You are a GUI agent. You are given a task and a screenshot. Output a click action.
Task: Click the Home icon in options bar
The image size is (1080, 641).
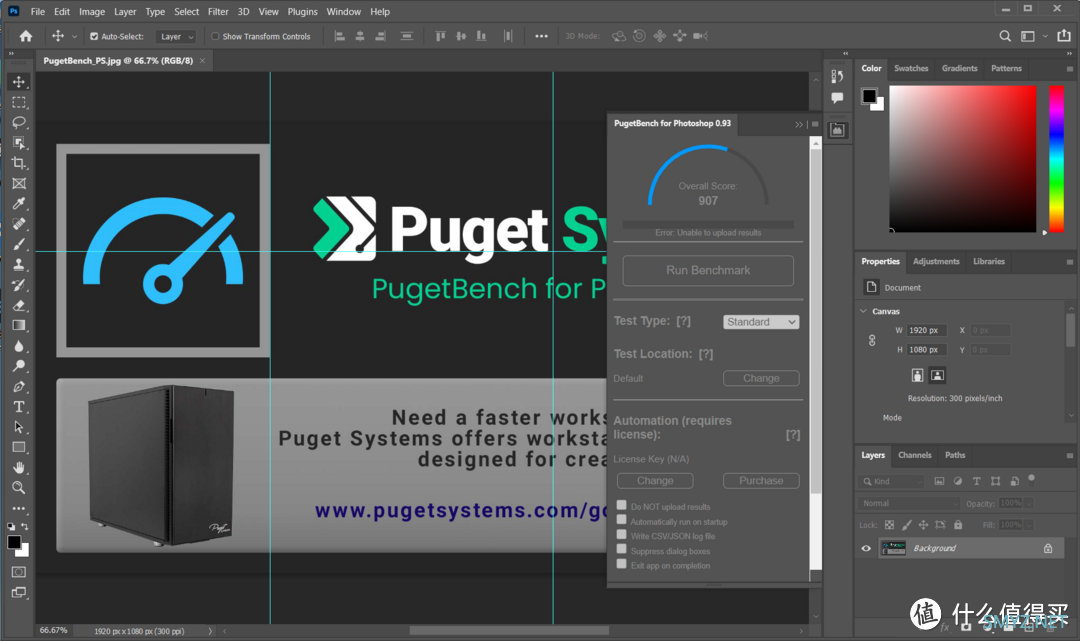(x=26, y=36)
